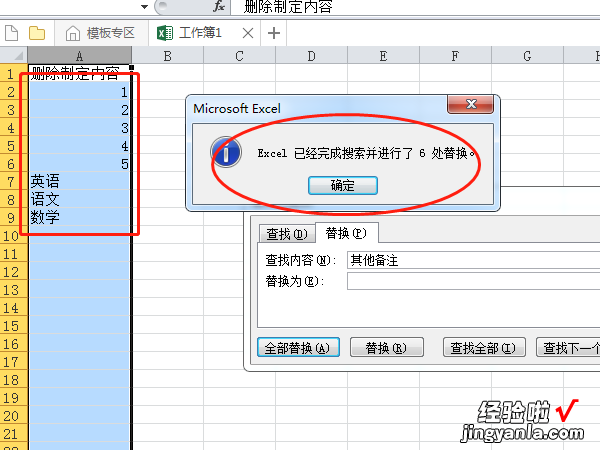This screenshot has width=600, height=450.
Task: Select the column D header
Action: [311, 56]
